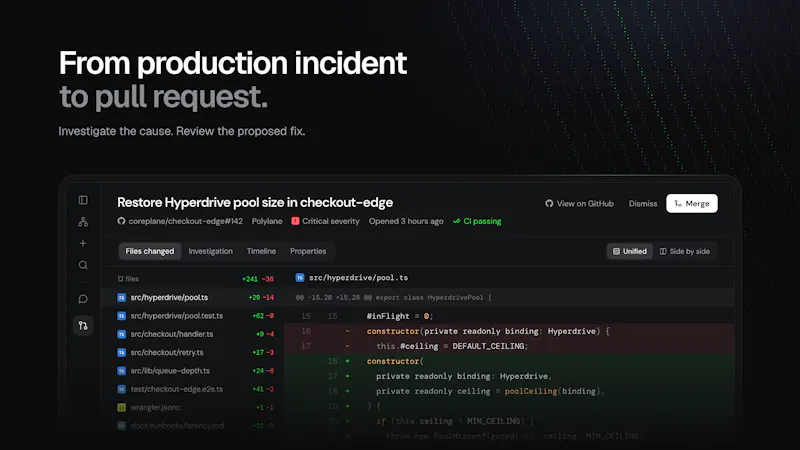Click the Opened 3 hours ago text

pos(406,221)
